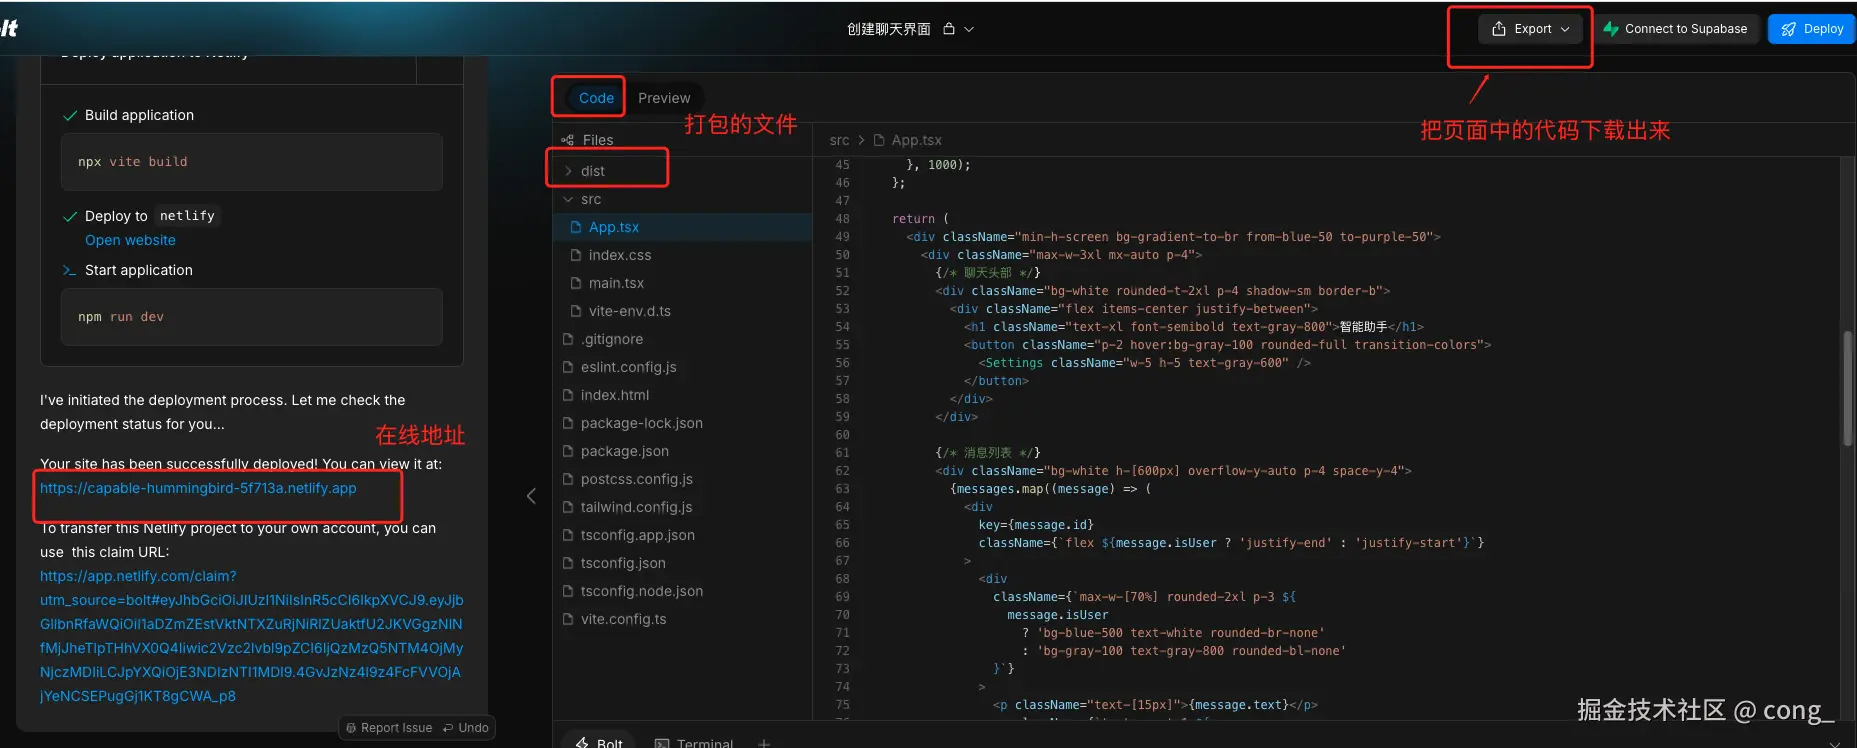1857x748 pixels.
Task: Open the deployed netlify.app site link
Action: tap(198, 488)
